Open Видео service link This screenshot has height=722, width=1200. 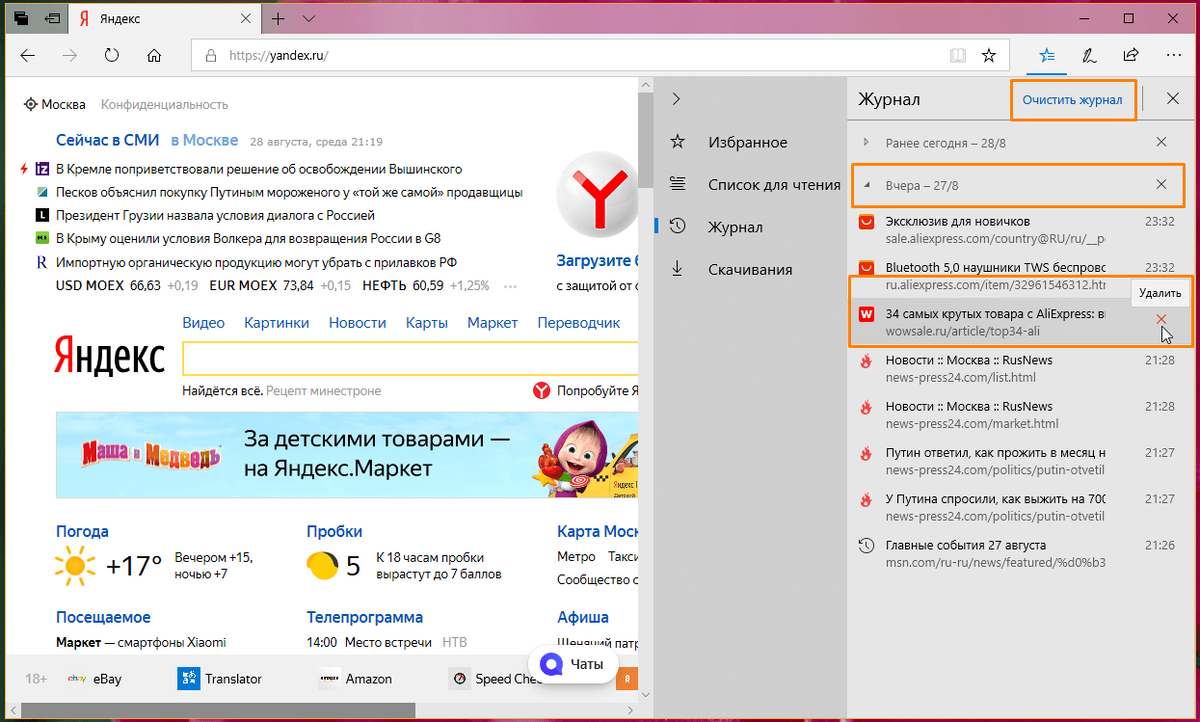(204, 322)
